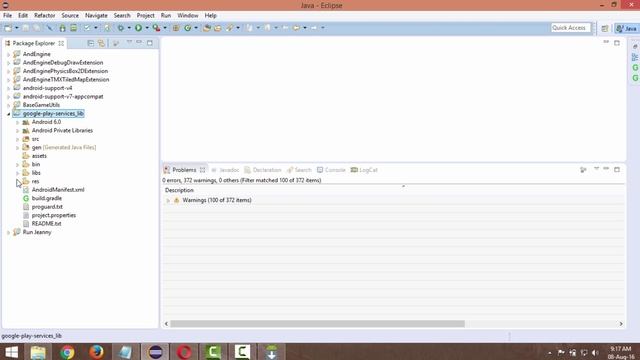Select project.properties file
This screenshot has height=360, width=640.
coord(53,216)
